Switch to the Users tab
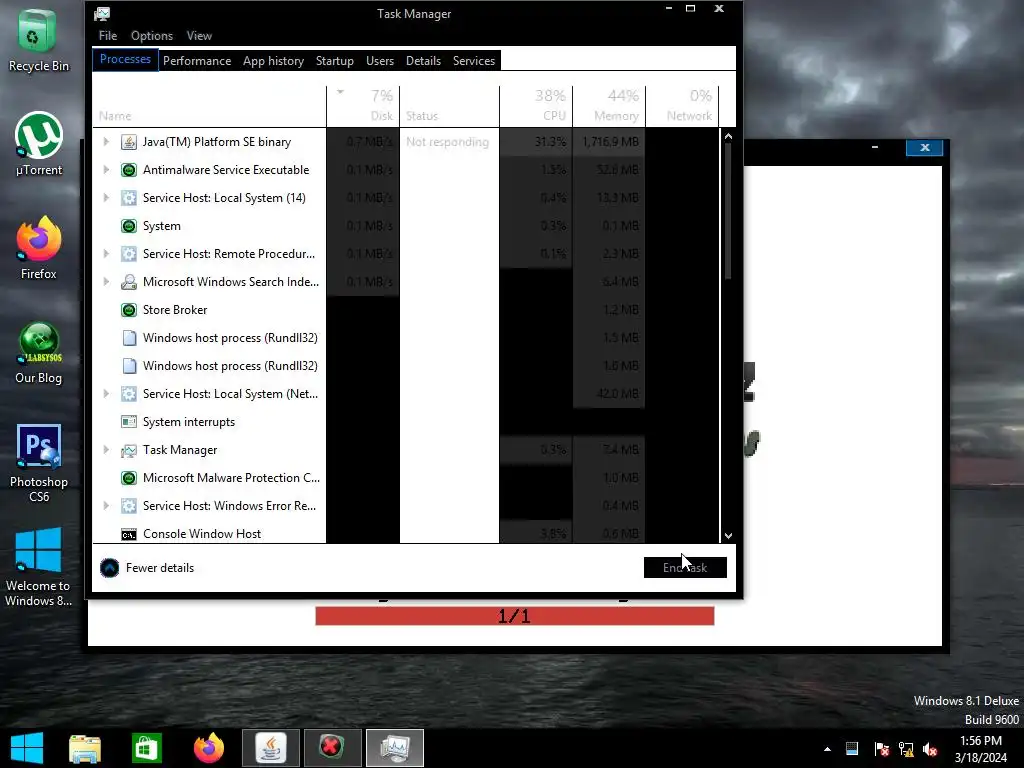The height and width of the screenshot is (768, 1024). tap(380, 61)
